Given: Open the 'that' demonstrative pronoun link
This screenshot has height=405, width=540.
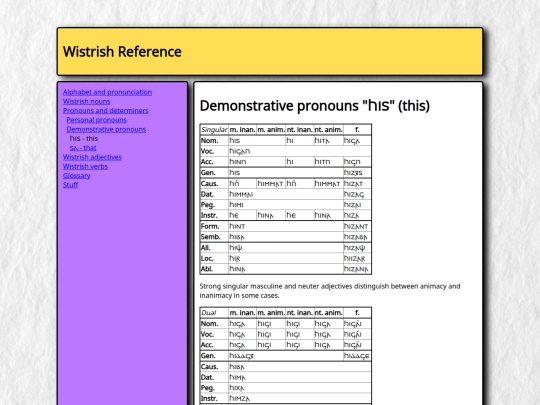Looking at the screenshot, I should (83, 148).
